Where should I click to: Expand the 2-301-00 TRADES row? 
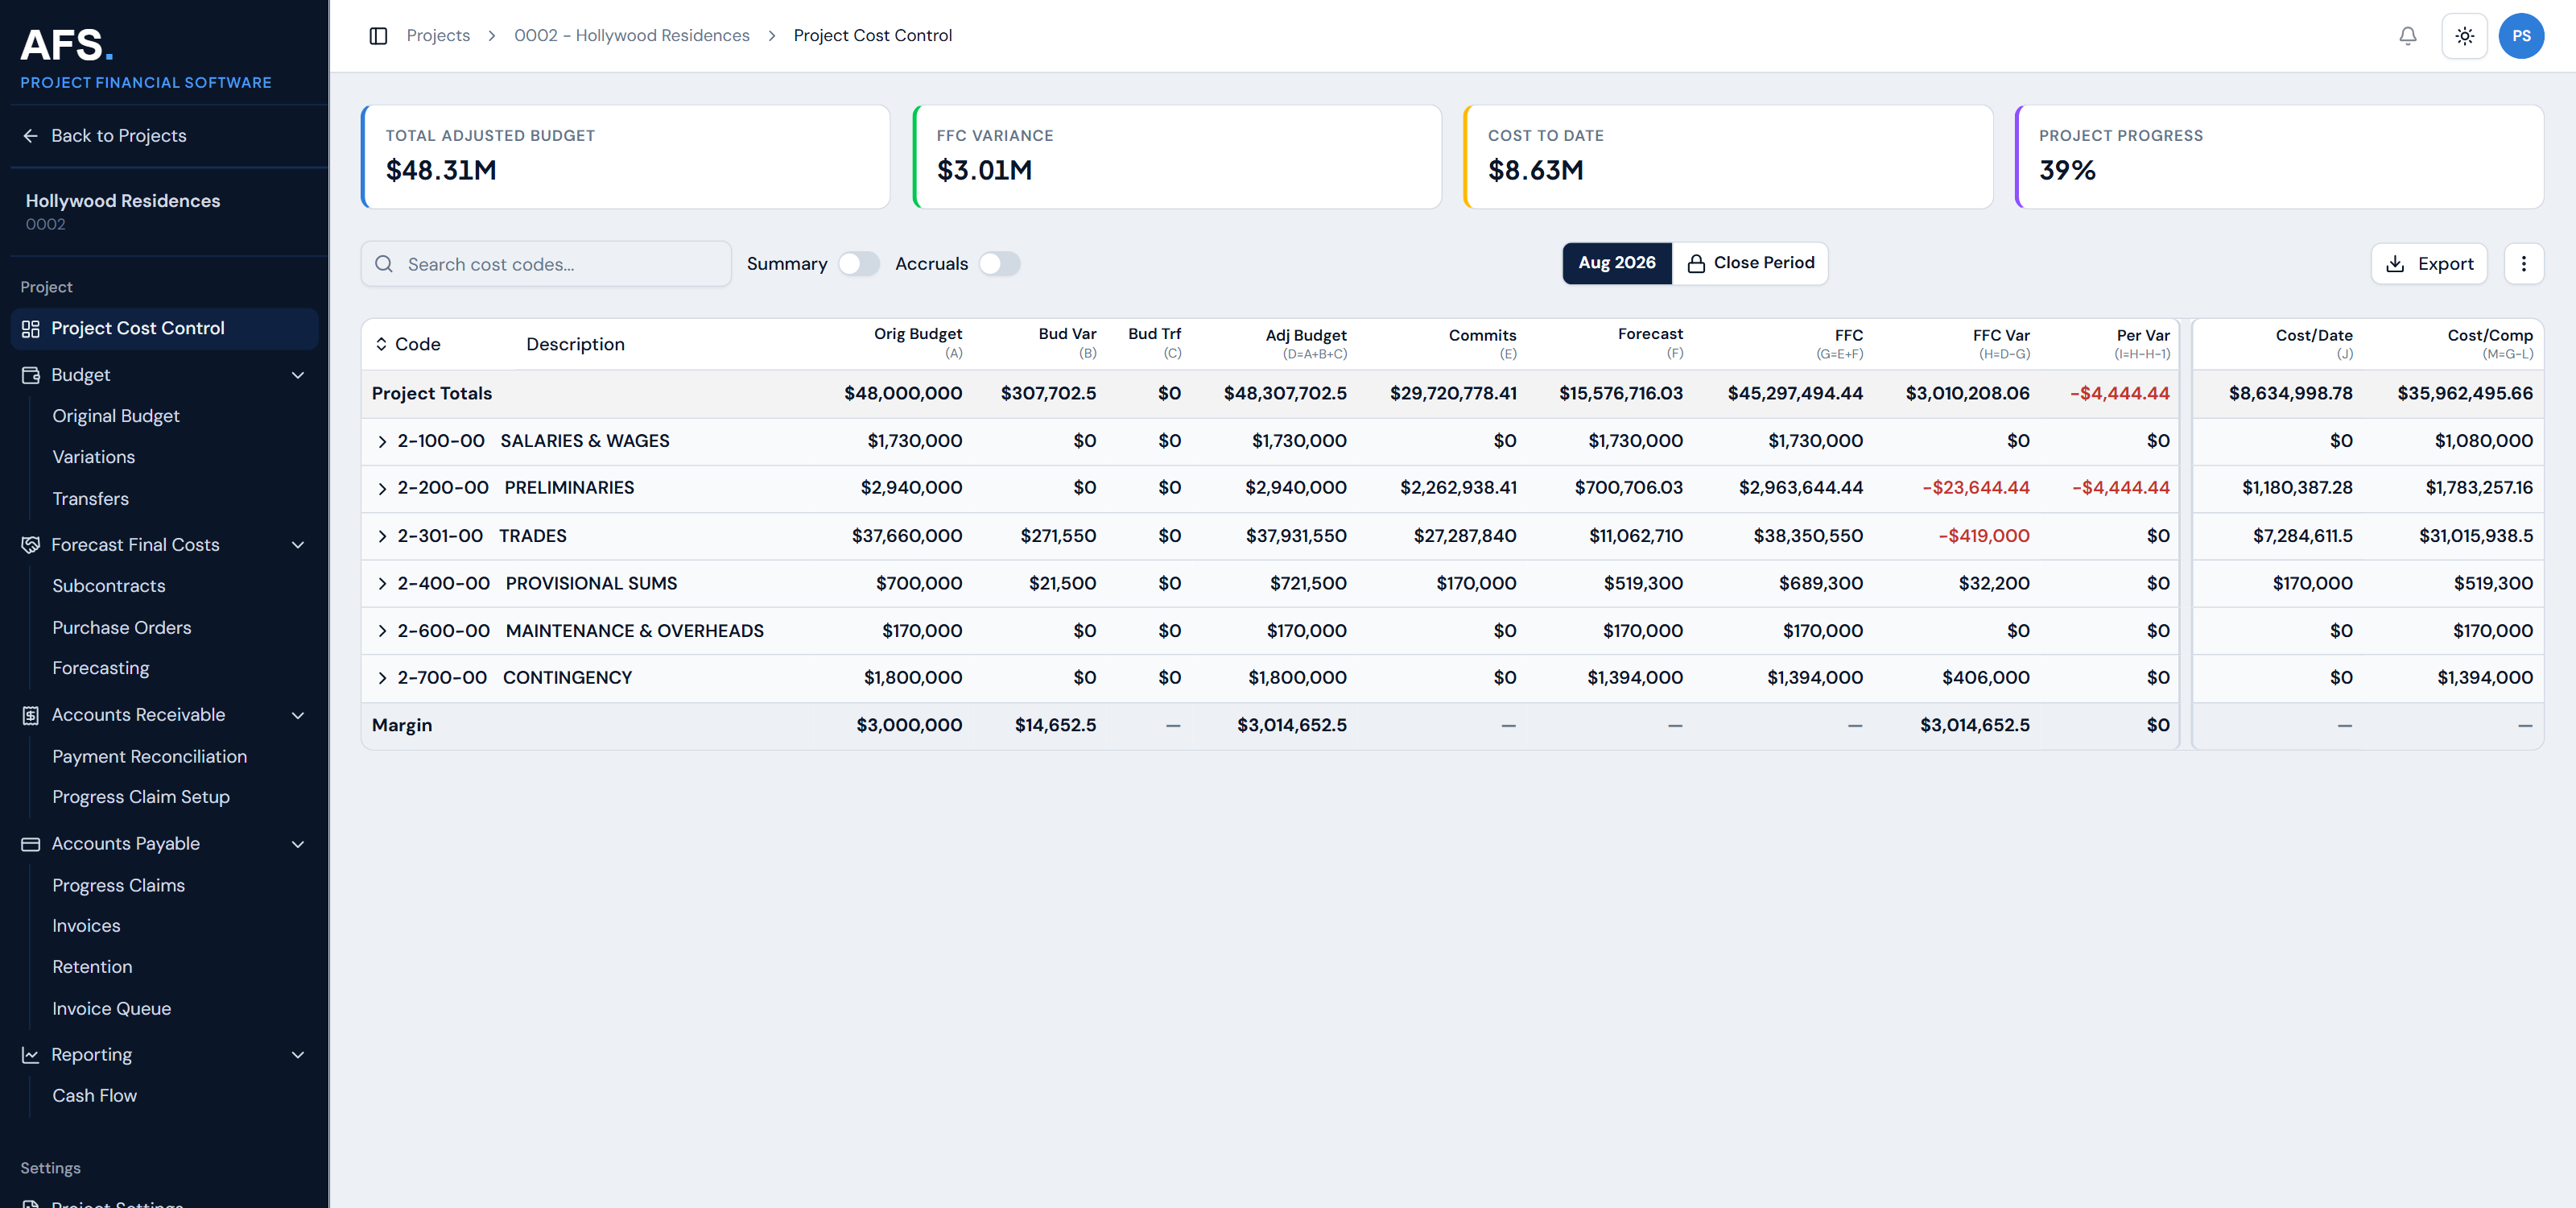pyautogui.click(x=382, y=536)
